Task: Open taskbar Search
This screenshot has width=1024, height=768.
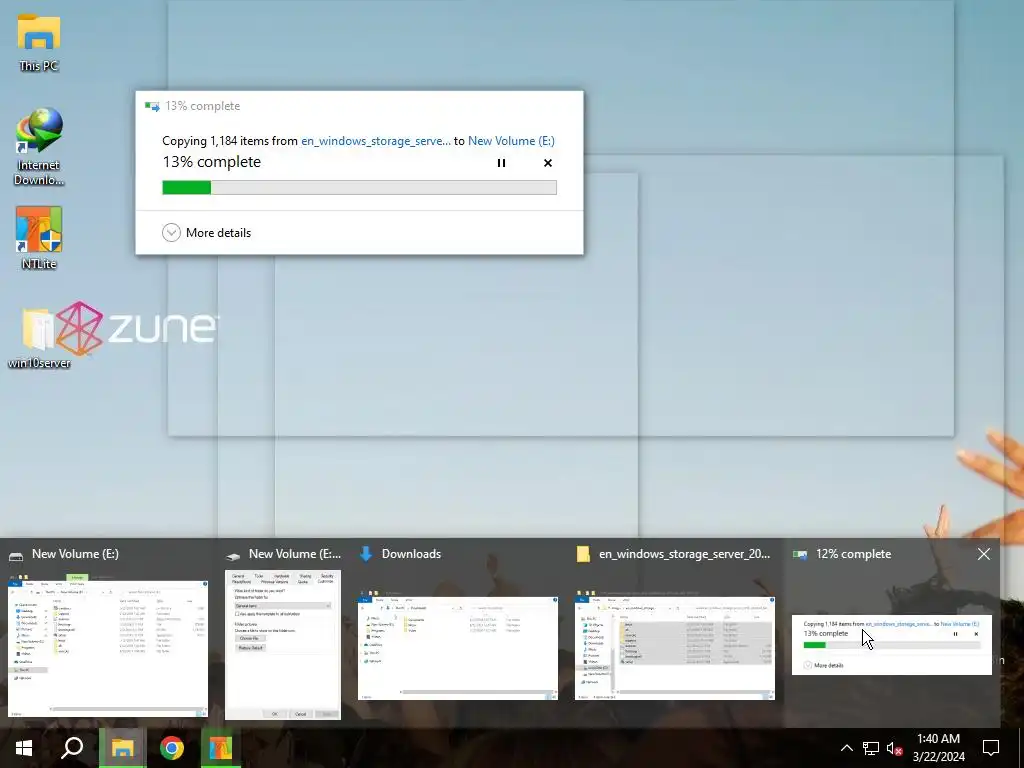Action: (x=72, y=748)
